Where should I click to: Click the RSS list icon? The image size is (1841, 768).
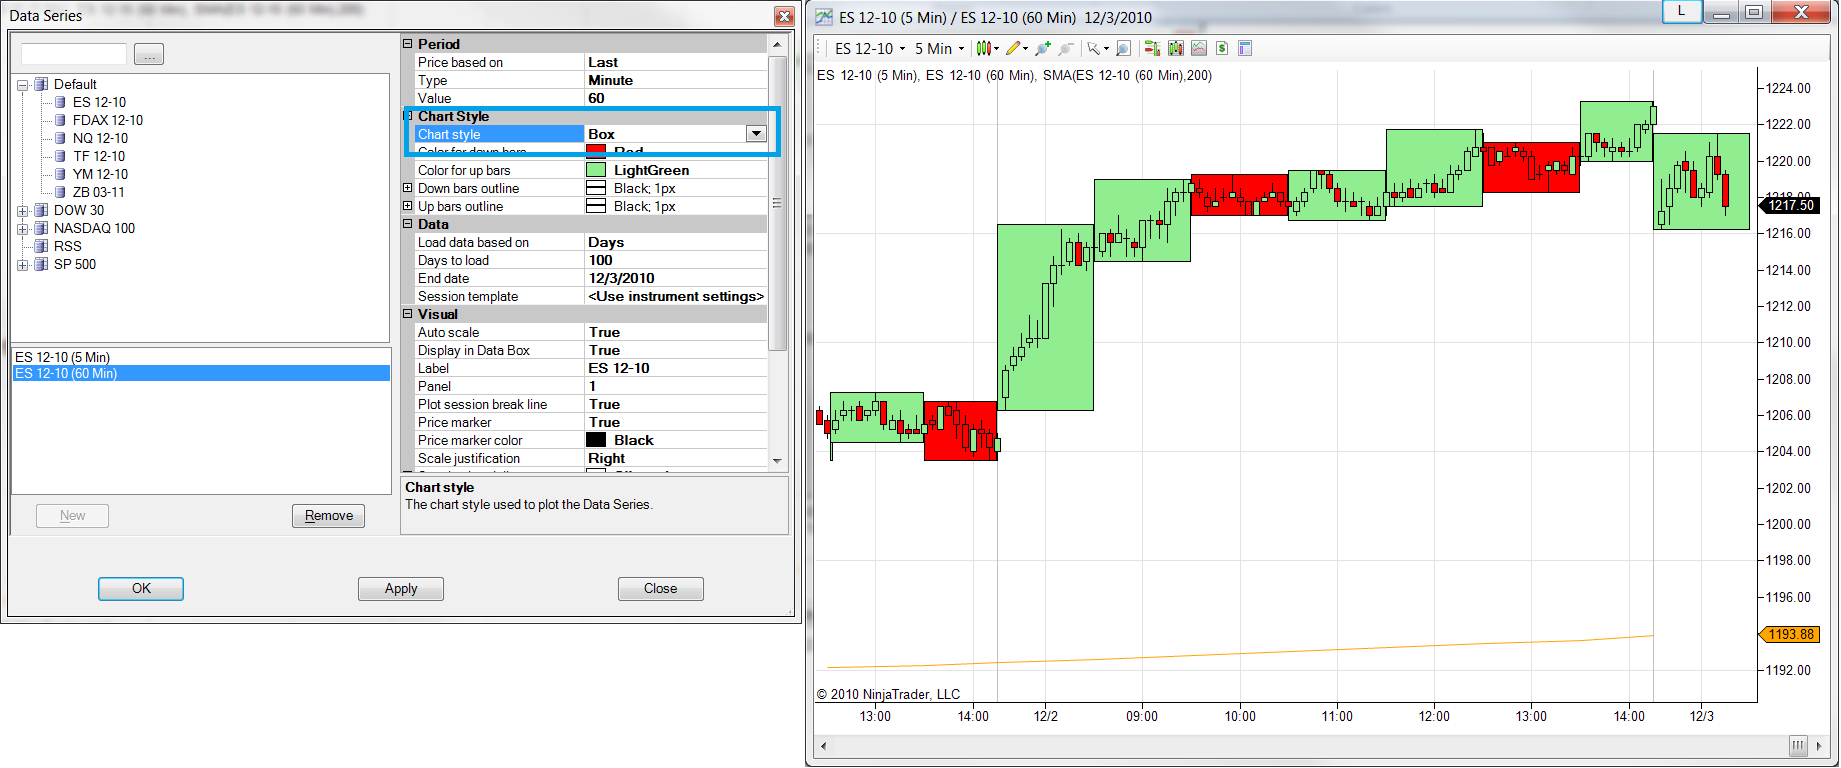tap(41, 246)
